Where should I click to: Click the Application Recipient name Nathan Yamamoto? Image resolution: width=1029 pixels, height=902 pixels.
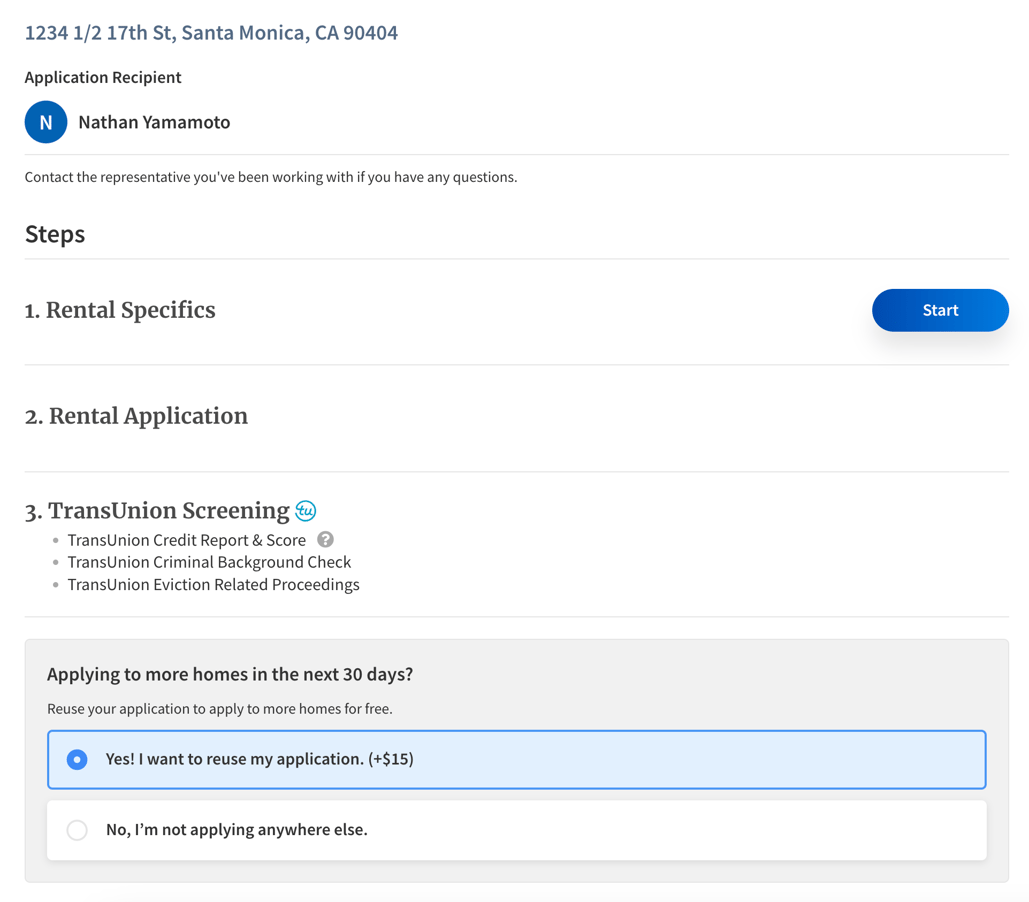(x=154, y=121)
